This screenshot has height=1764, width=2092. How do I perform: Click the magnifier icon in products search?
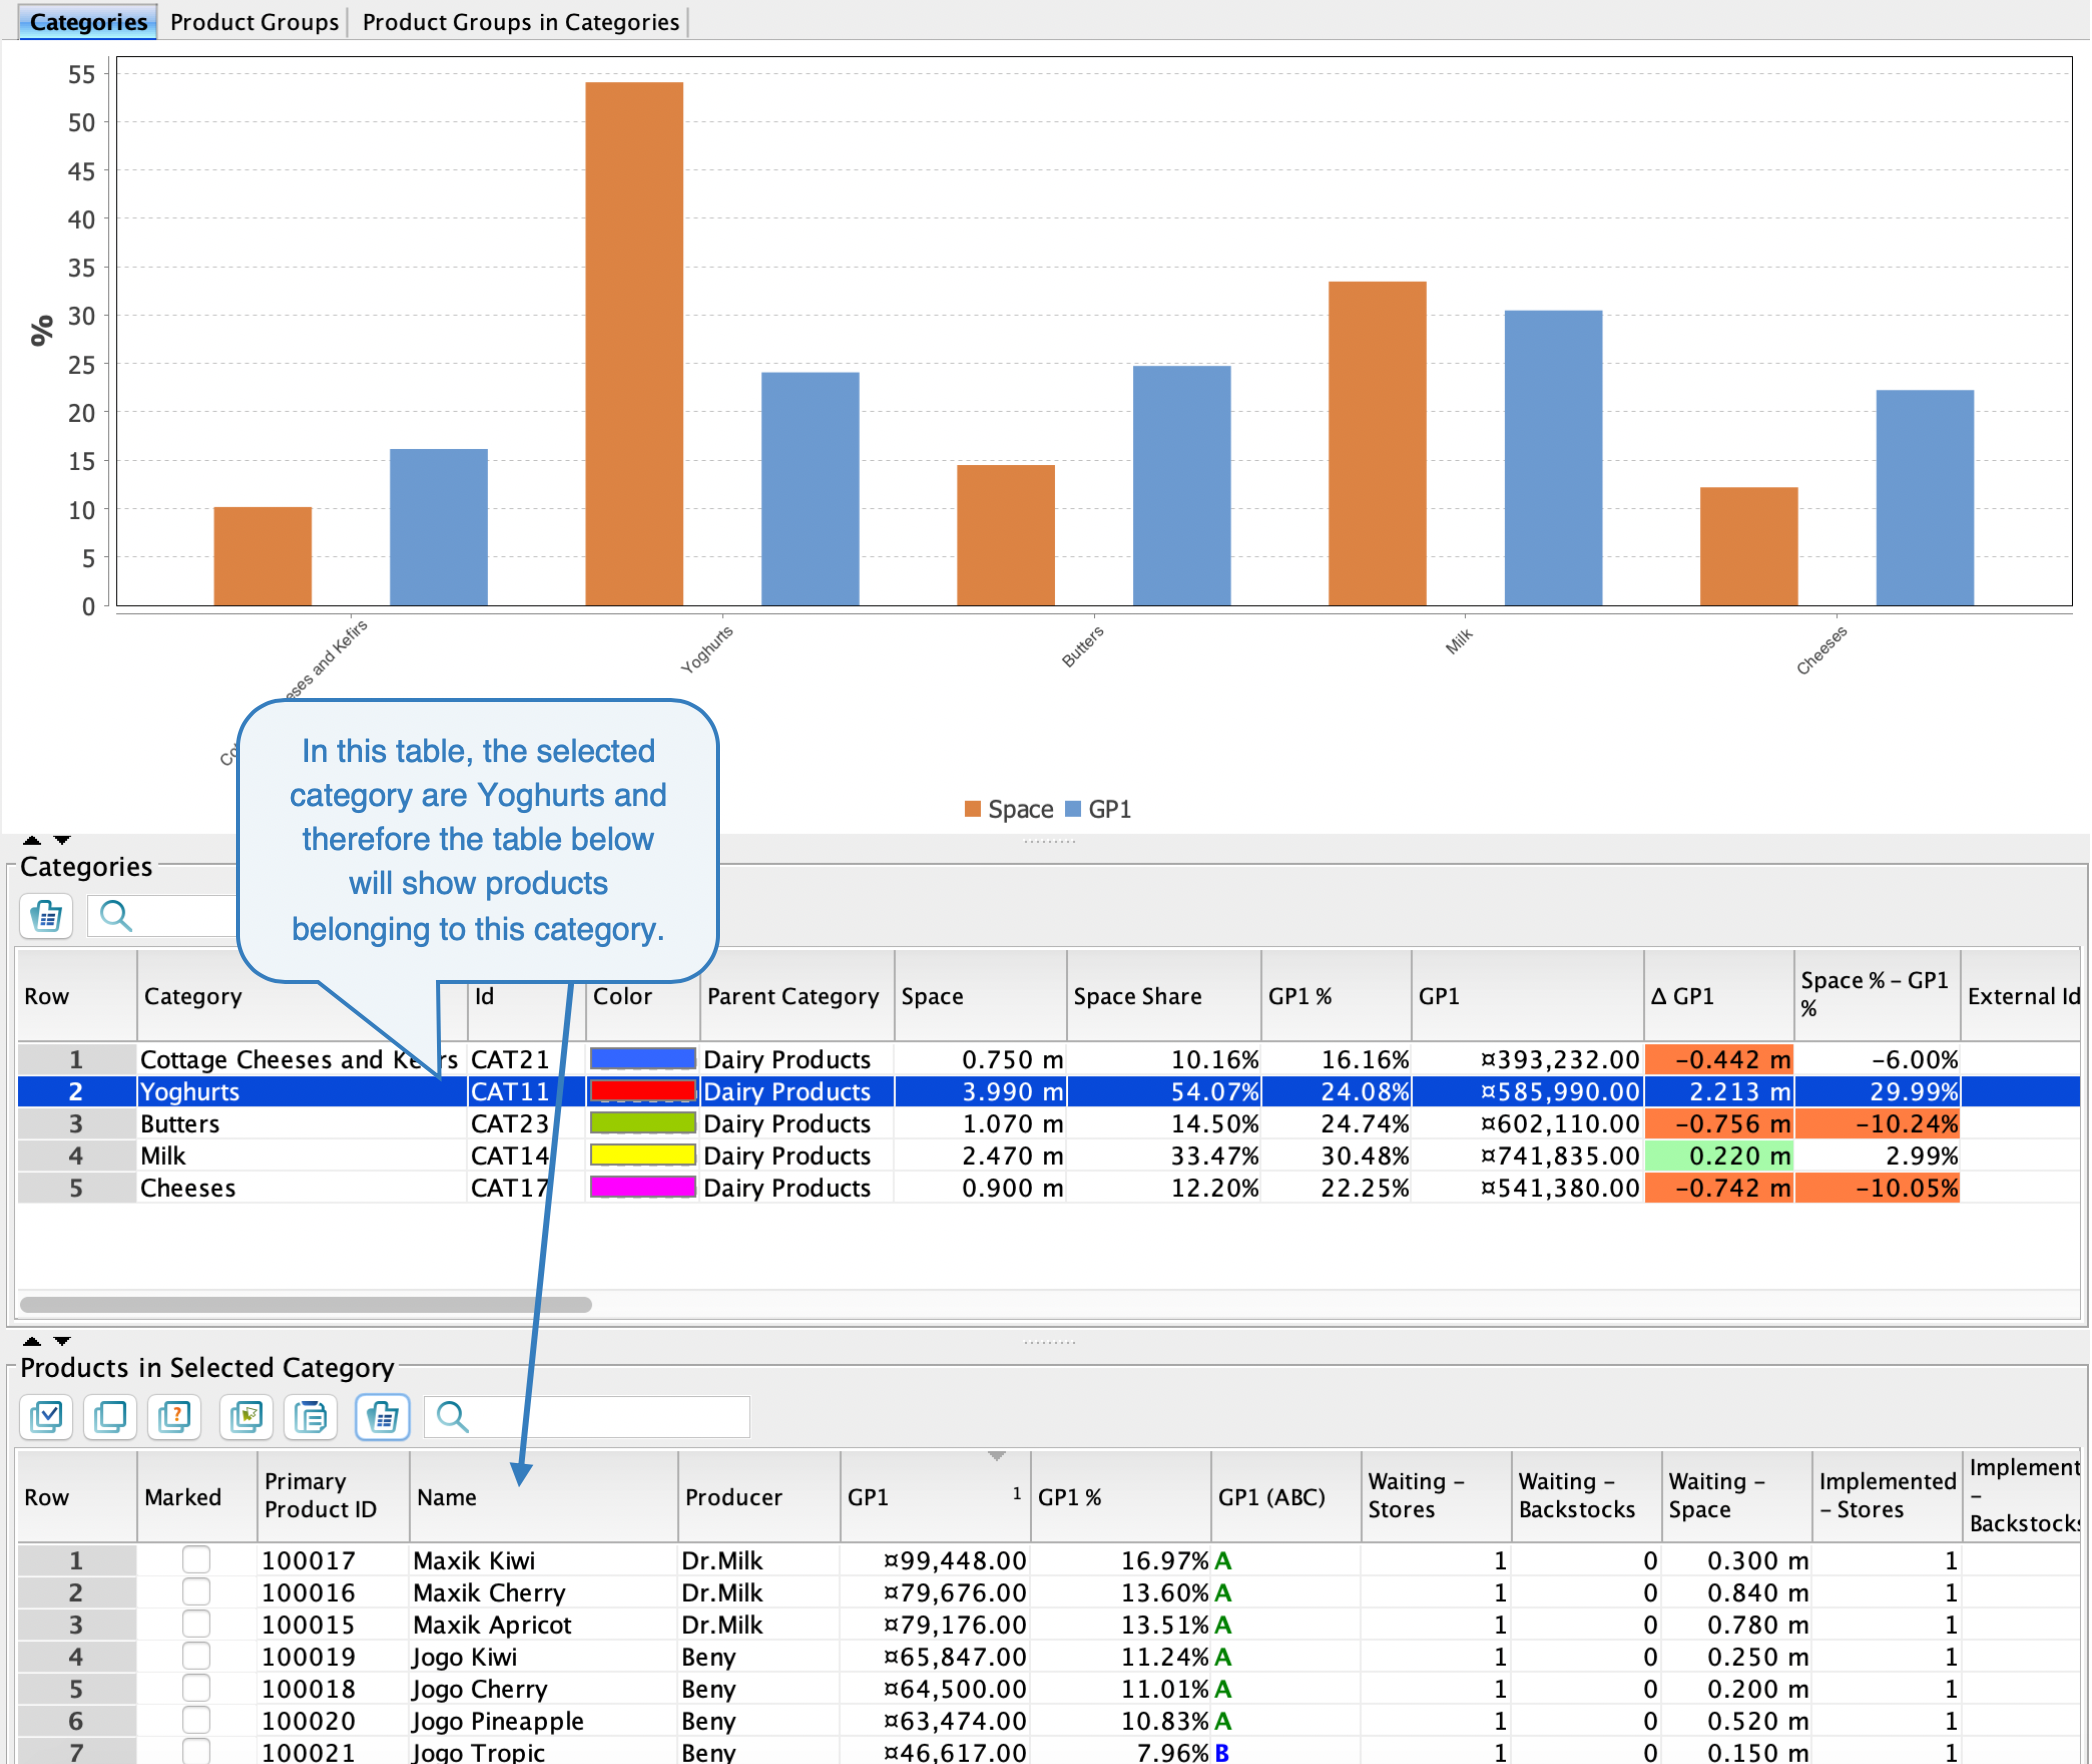(x=453, y=1417)
